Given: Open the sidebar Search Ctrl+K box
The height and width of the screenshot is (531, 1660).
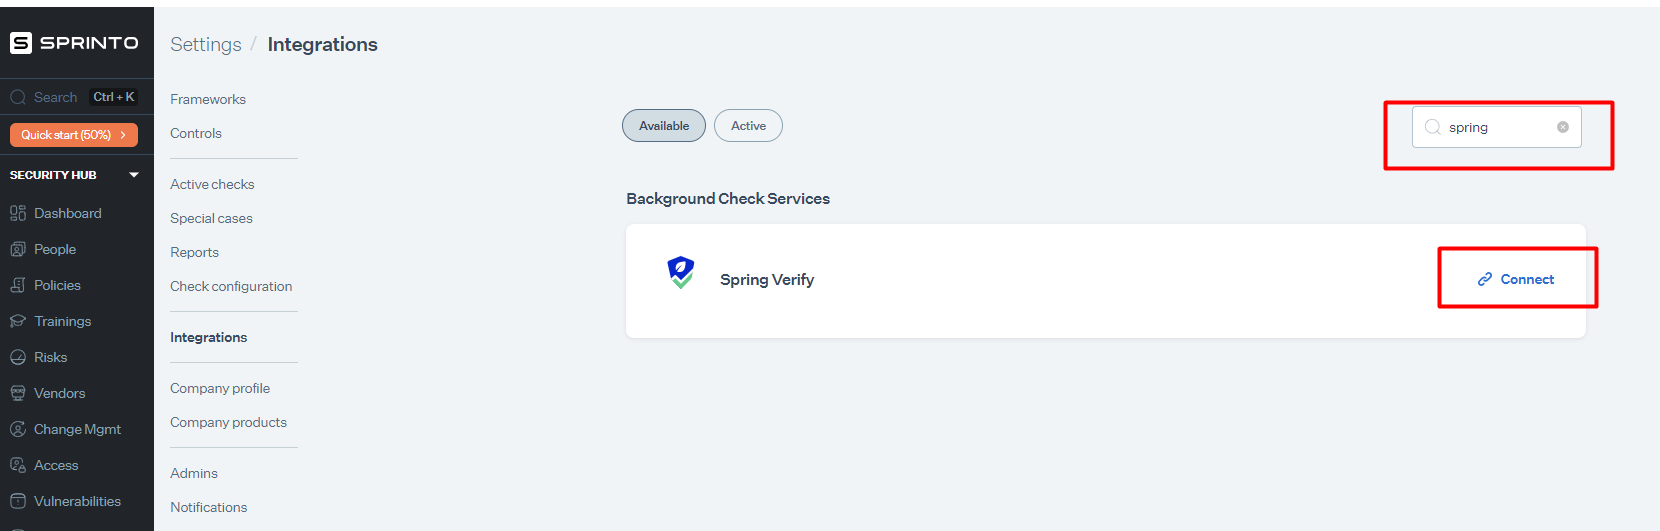Looking at the screenshot, I should pyautogui.click(x=55, y=97).
